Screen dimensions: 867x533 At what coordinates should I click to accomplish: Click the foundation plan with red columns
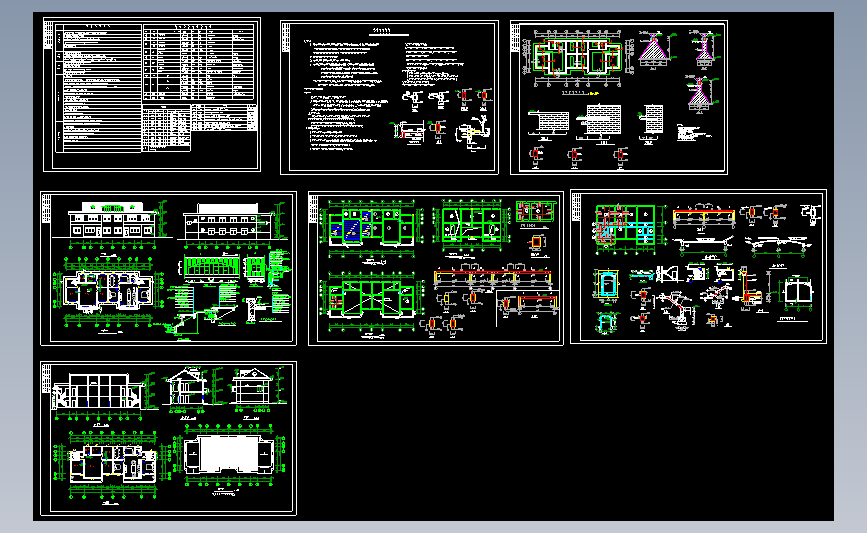(x=578, y=57)
